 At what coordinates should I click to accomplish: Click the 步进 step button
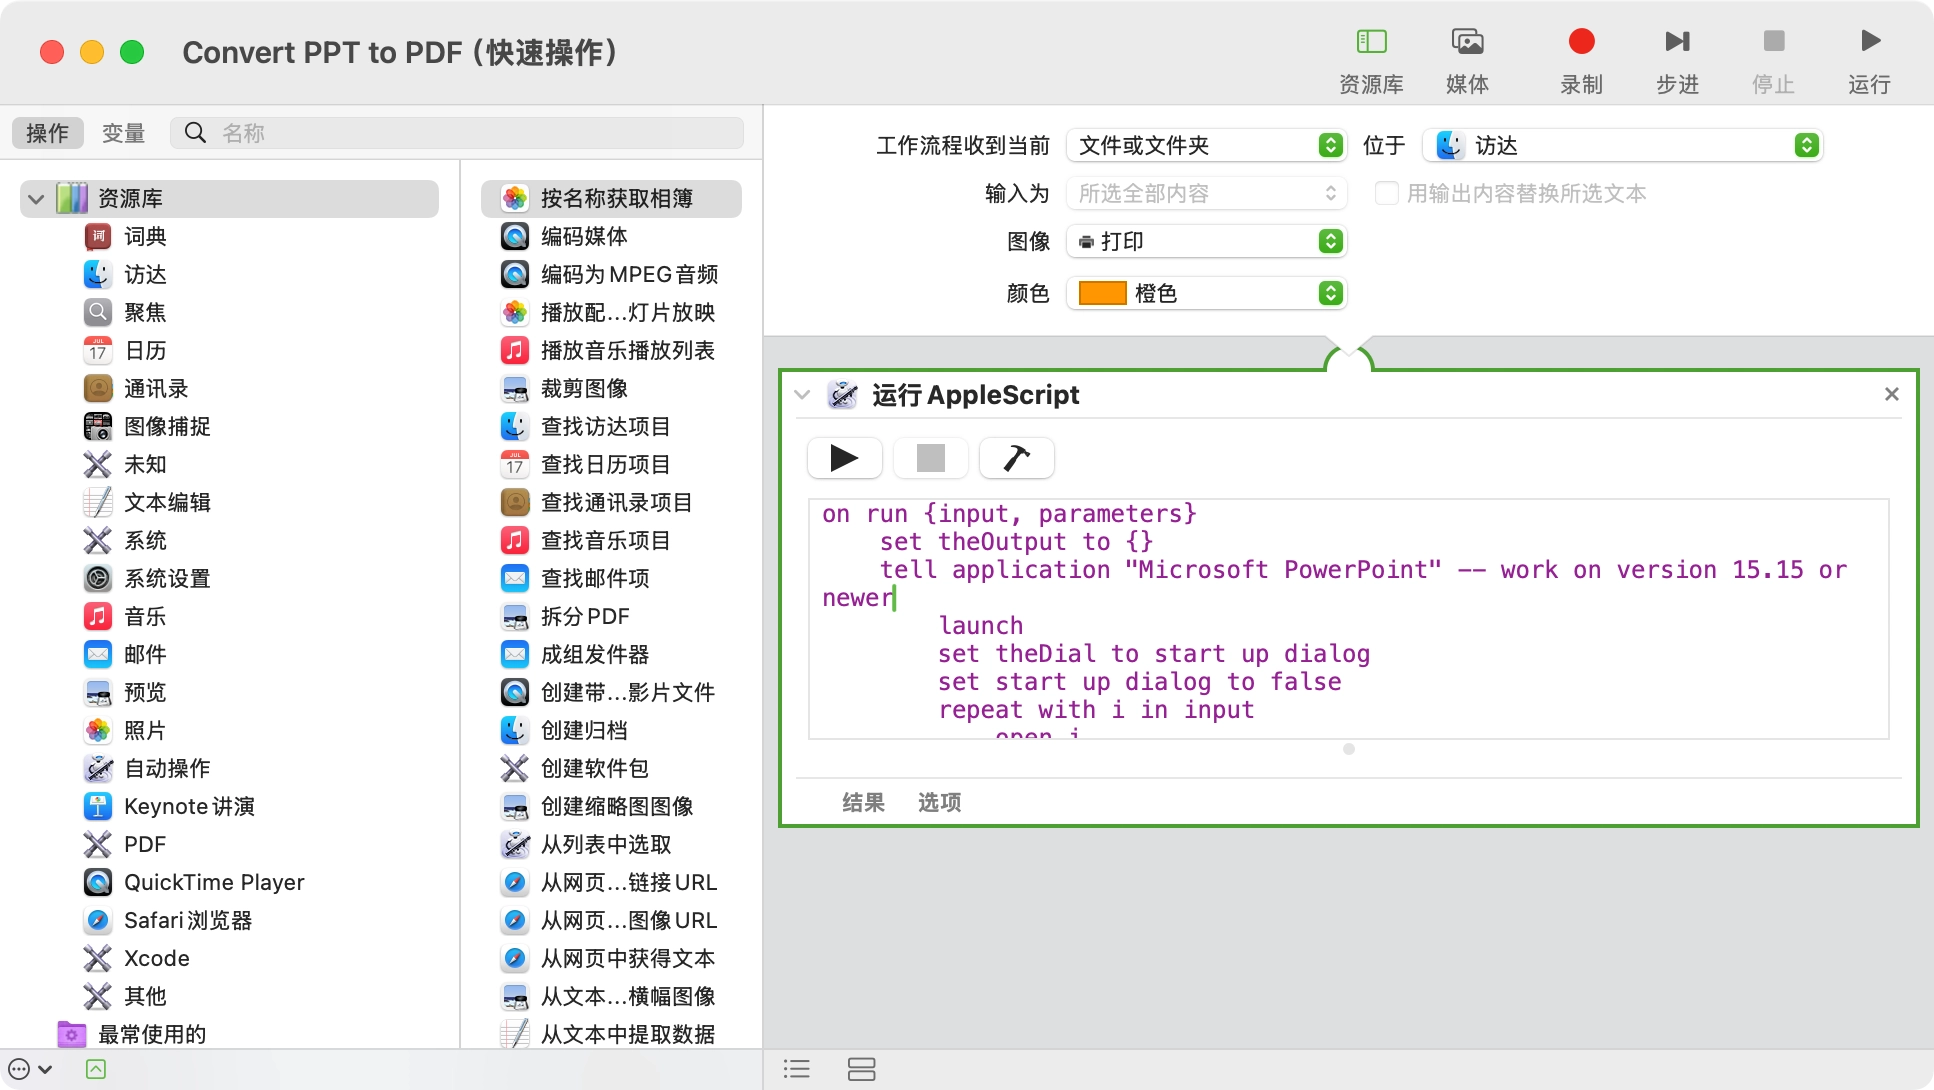(x=1677, y=60)
